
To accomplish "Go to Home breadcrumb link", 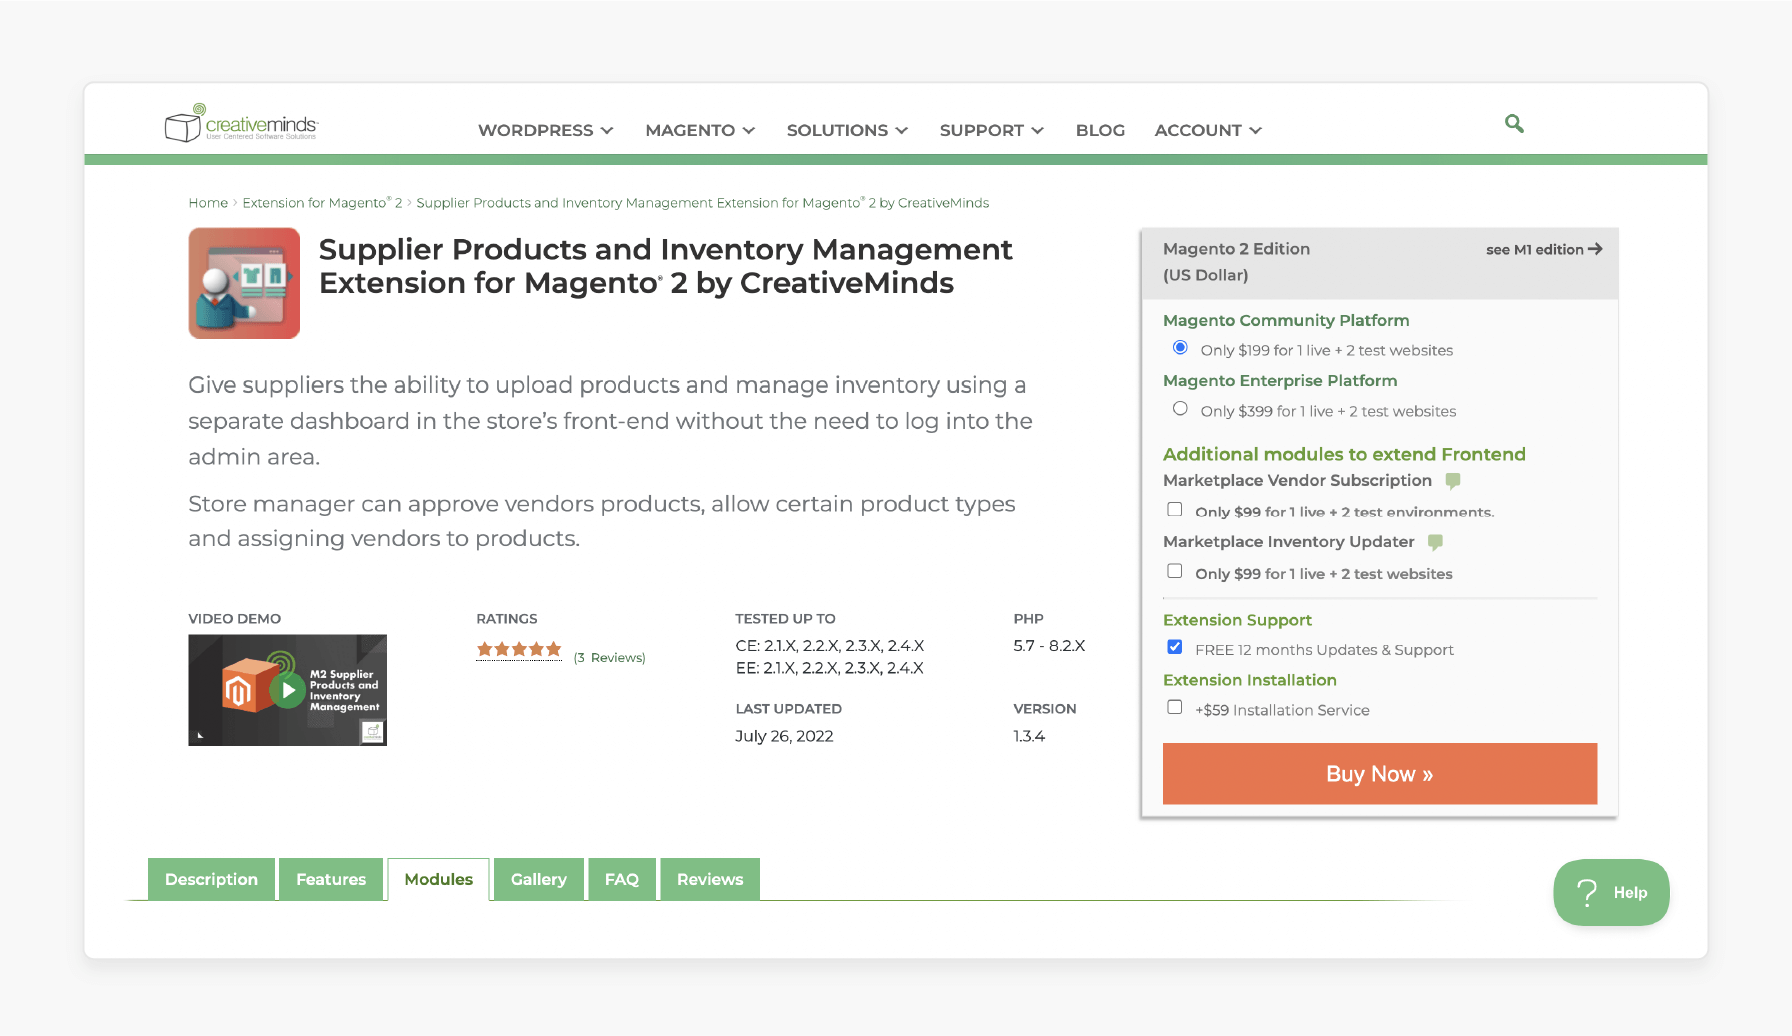I will click(x=208, y=203).
